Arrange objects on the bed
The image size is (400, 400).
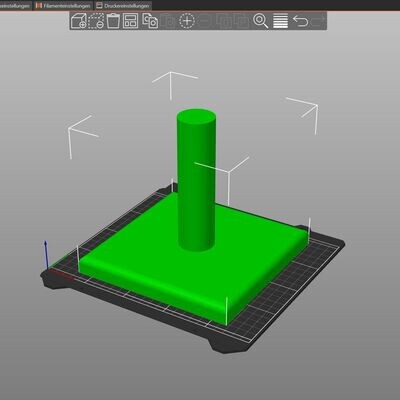[130, 21]
